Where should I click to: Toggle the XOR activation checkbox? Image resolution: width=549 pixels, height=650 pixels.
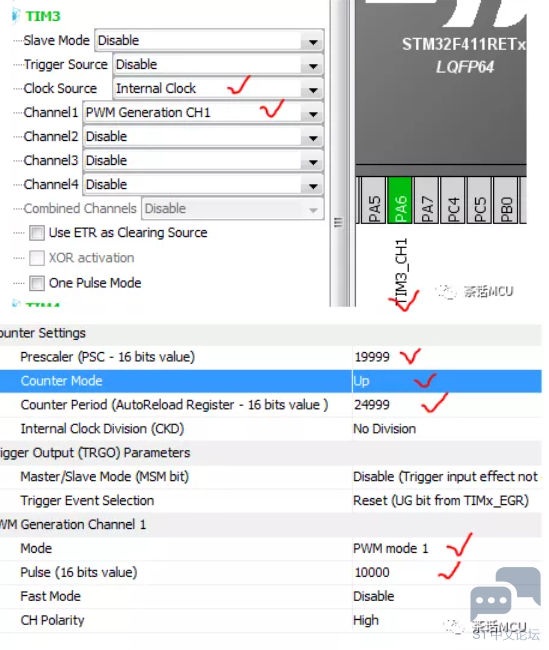pyautogui.click(x=37, y=258)
